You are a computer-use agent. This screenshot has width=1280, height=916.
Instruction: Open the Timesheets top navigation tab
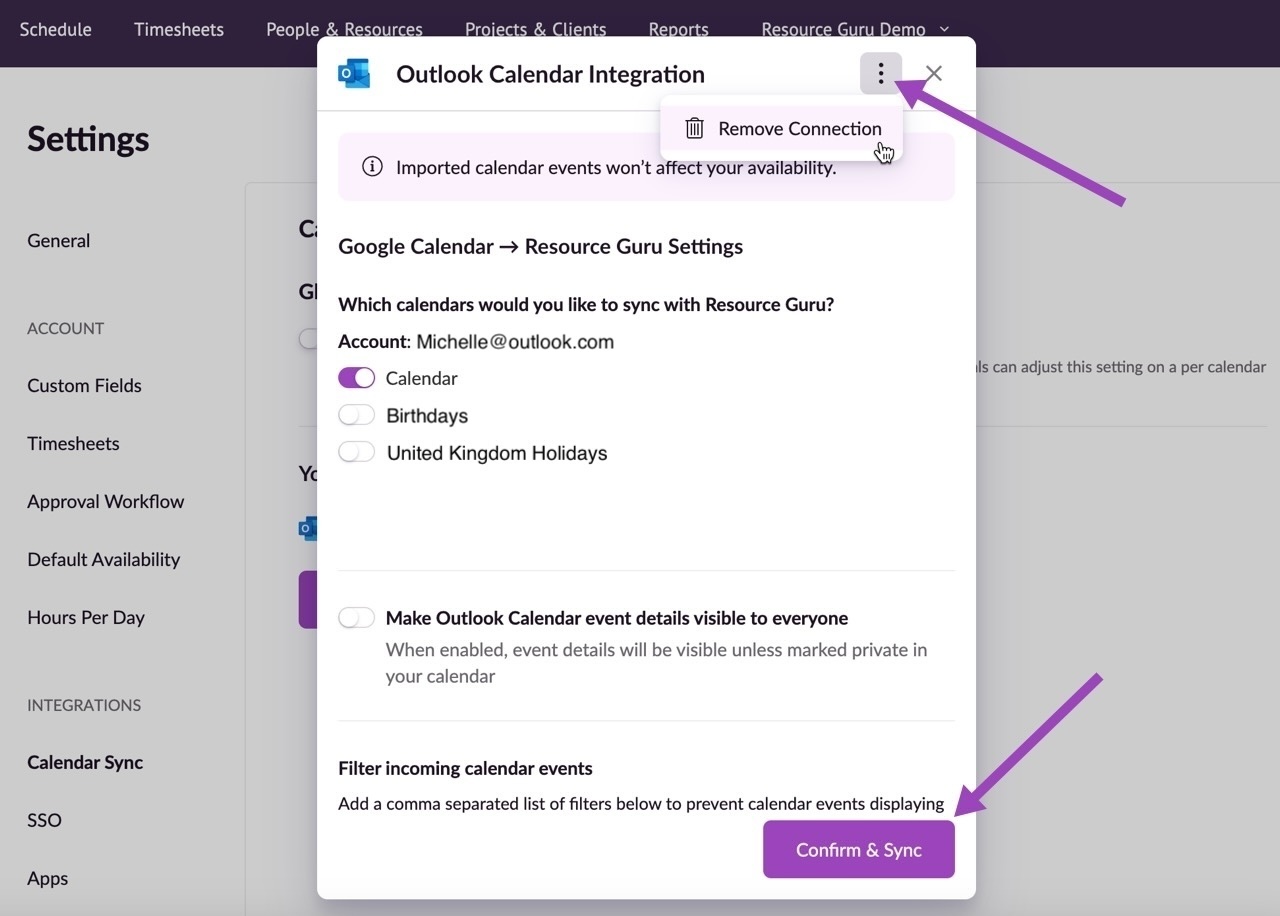click(x=179, y=29)
